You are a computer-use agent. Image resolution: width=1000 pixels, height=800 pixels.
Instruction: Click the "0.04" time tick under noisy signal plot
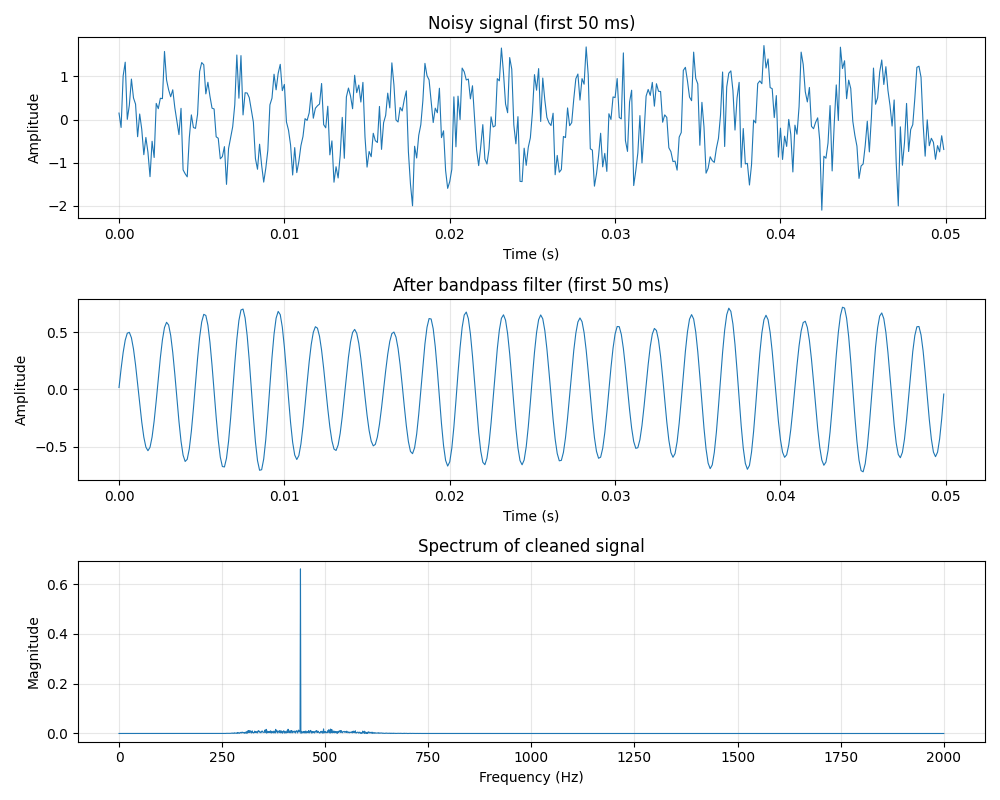pyautogui.click(x=781, y=234)
